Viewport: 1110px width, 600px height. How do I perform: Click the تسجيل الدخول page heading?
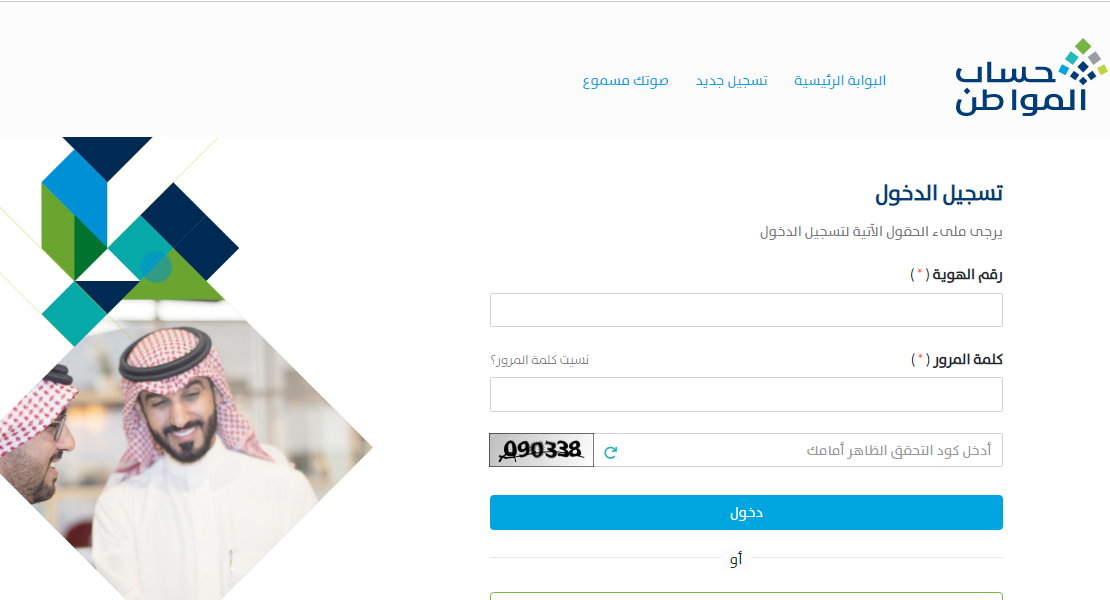tap(939, 193)
